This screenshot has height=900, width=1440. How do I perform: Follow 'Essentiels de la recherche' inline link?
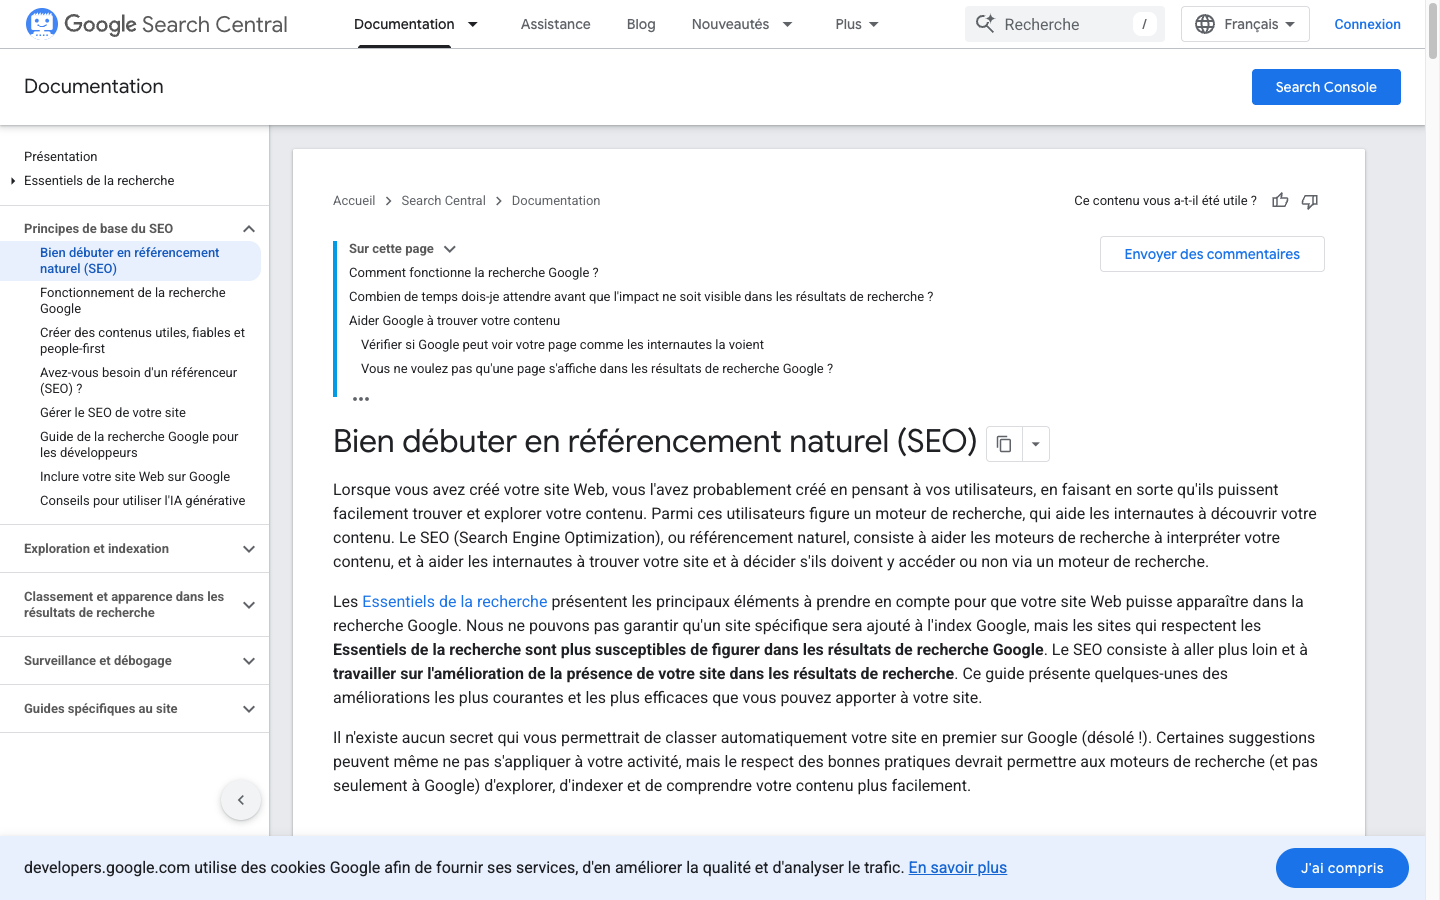(455, 602)
